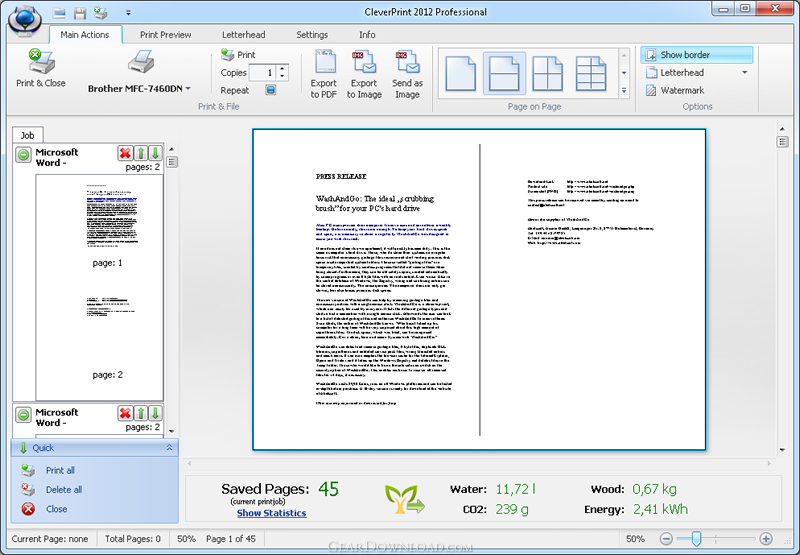Collapse the Quick panel chevron

[x=169, y=447]
